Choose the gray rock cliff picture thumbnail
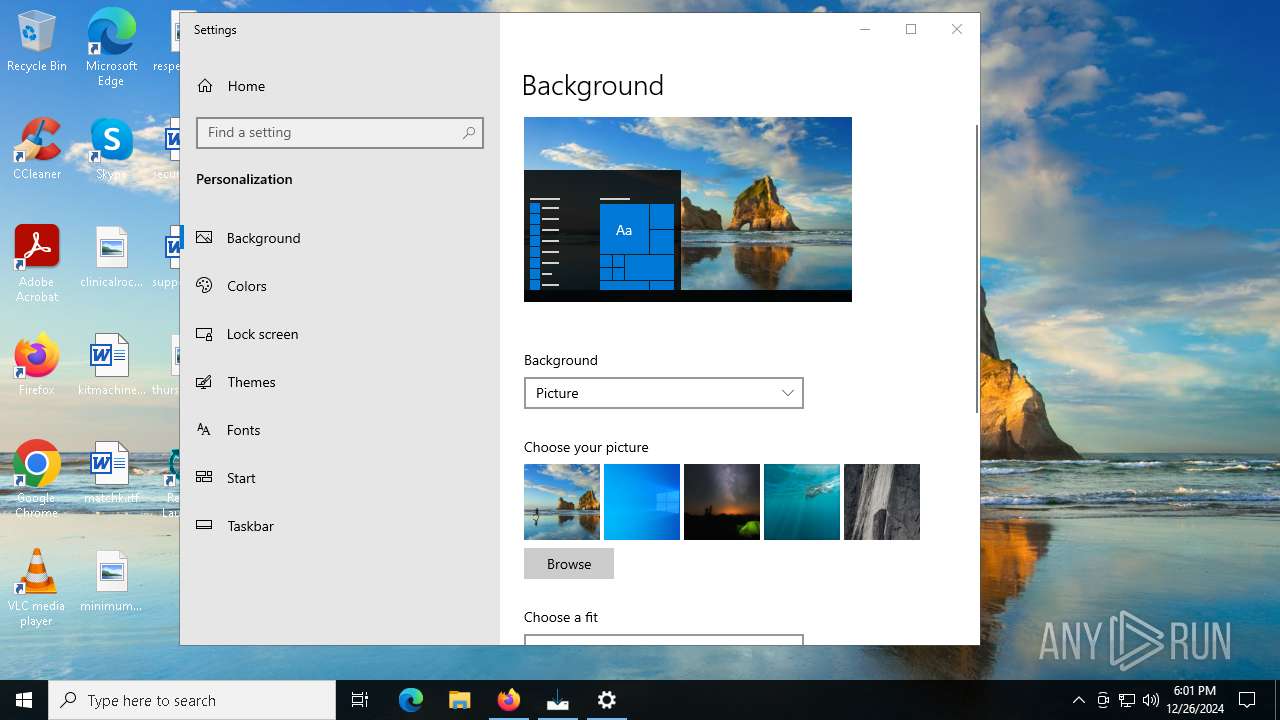 [x=882, y=502]
